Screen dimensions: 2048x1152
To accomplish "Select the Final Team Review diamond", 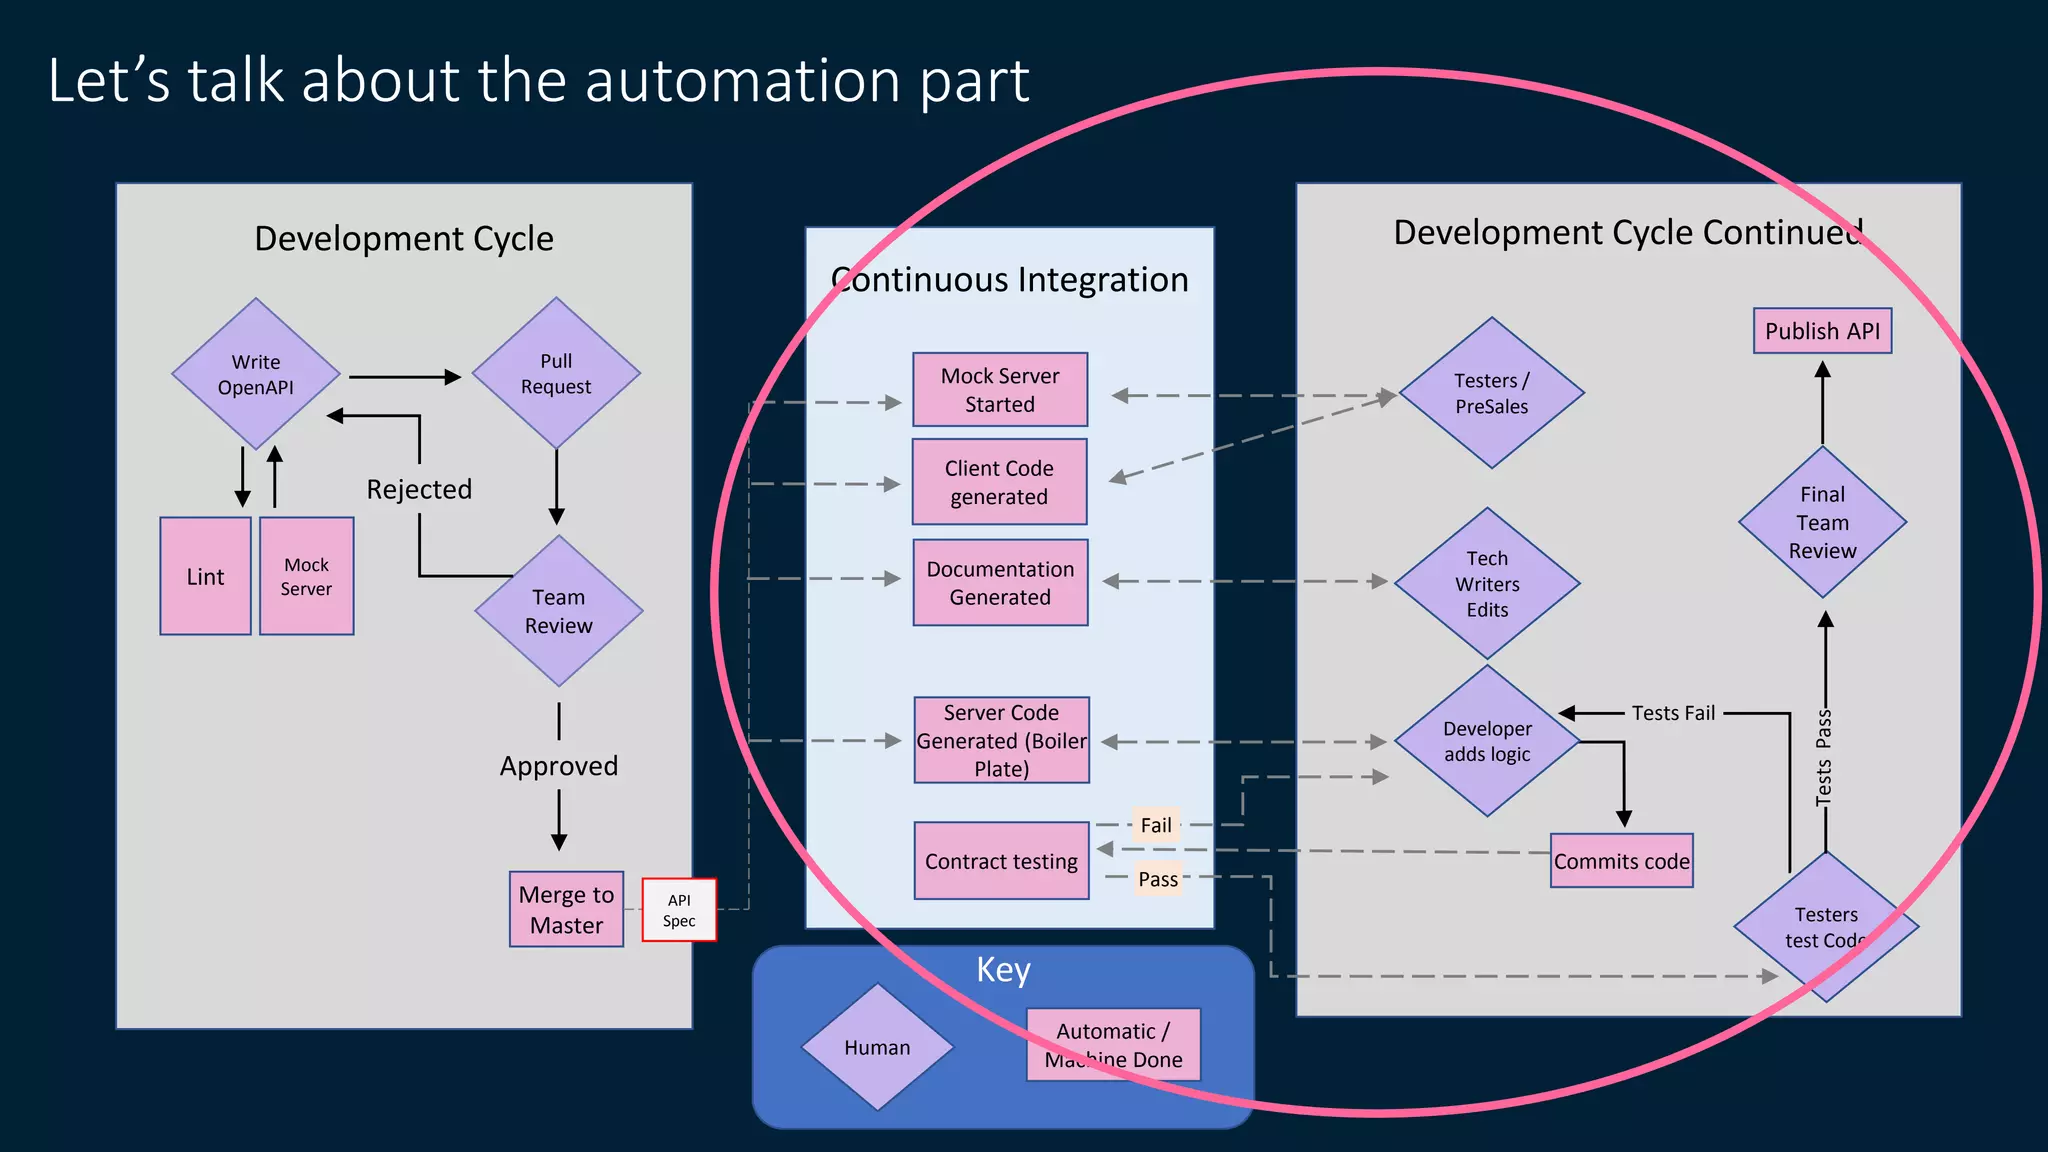I will click(x=1822, y=522).
